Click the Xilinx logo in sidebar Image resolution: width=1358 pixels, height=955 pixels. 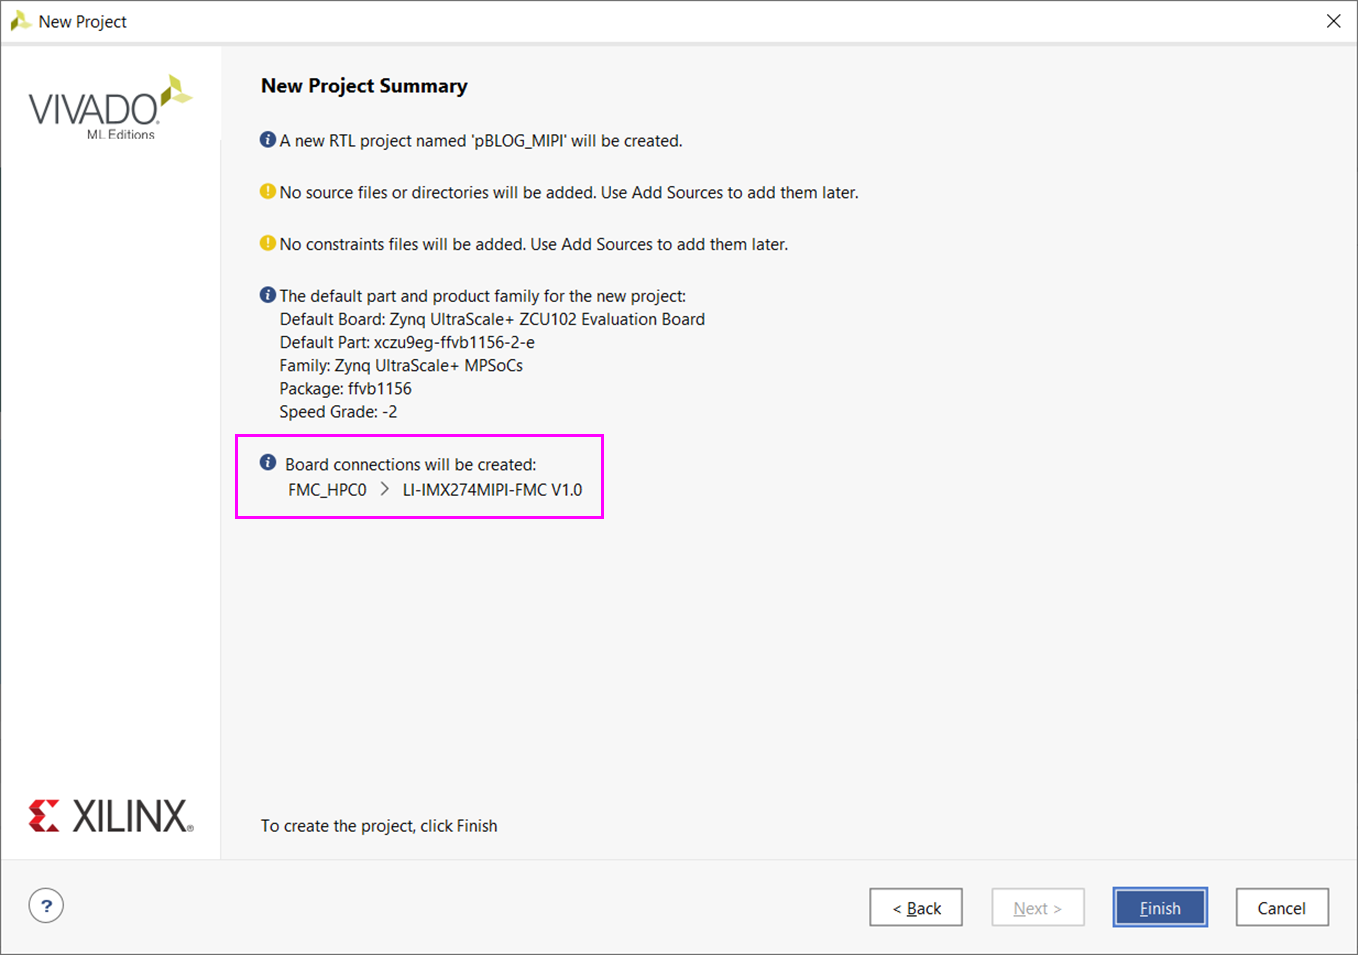pyautogui.click(x=111, y=816)
